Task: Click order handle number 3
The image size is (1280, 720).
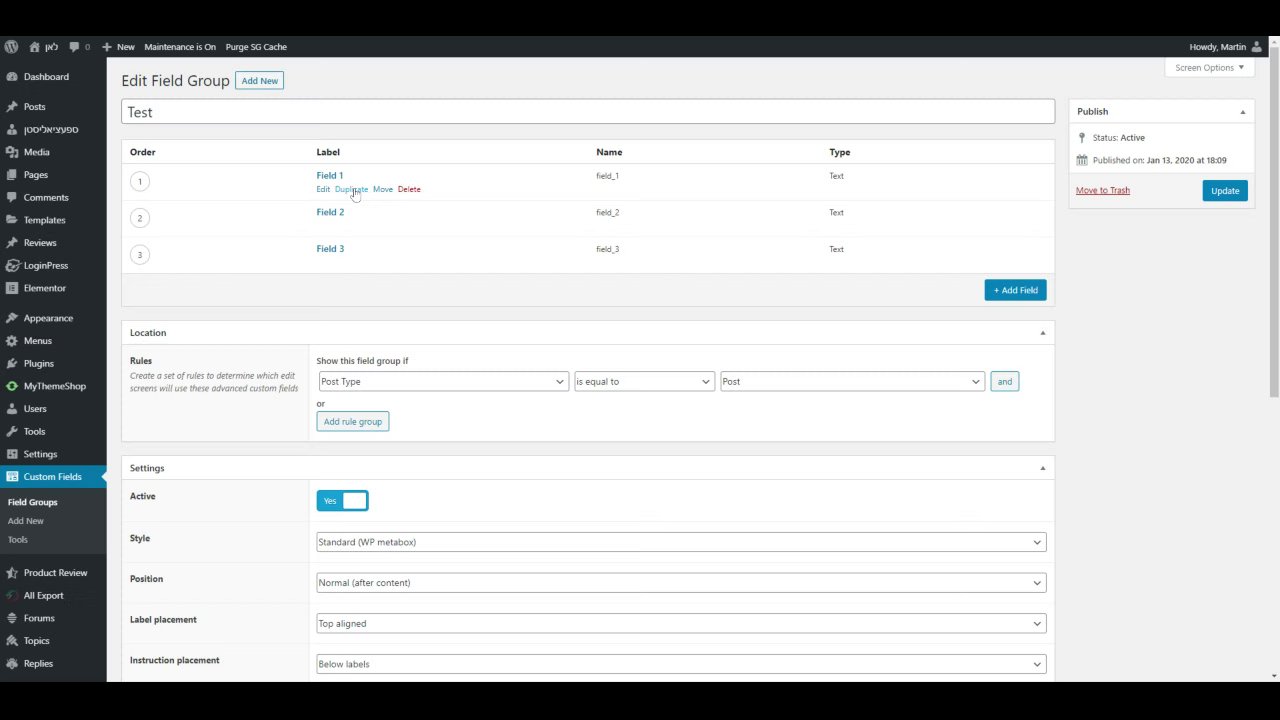Action: coord(140,254)
